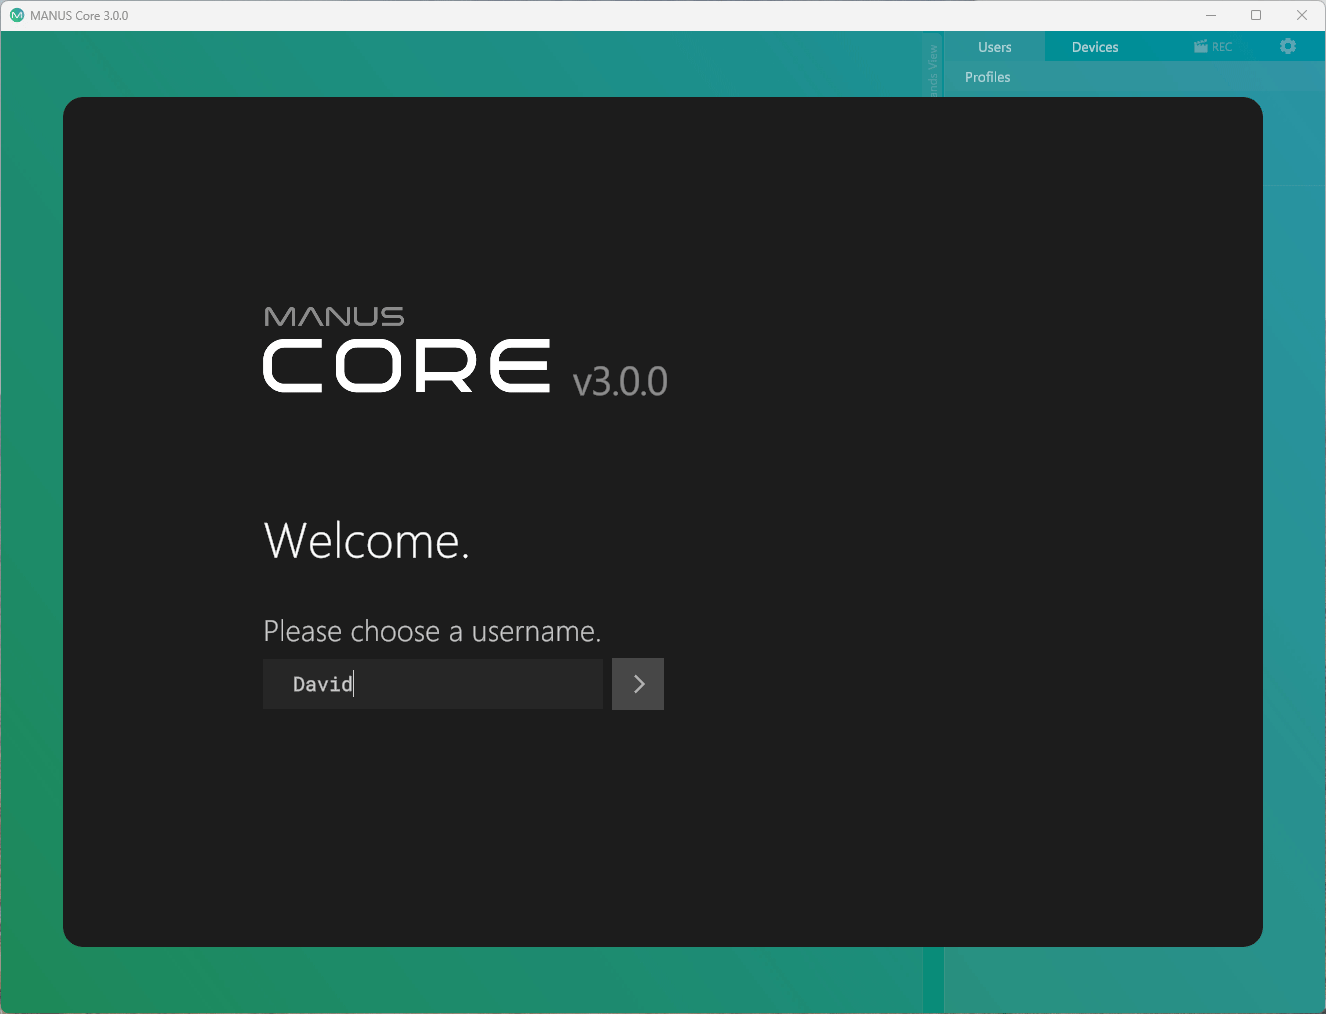Select the gear icon in the top-right toolbar
This screenshot has width=1326, height=1014.
coord(1287,46)
